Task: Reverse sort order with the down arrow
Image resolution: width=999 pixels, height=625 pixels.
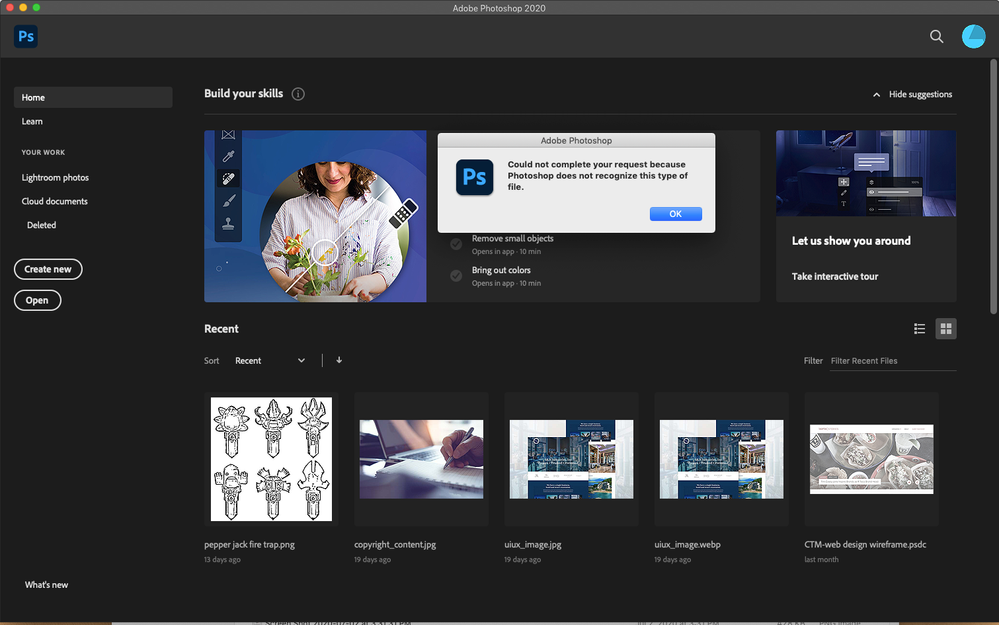Action: (x=339, y=360)
